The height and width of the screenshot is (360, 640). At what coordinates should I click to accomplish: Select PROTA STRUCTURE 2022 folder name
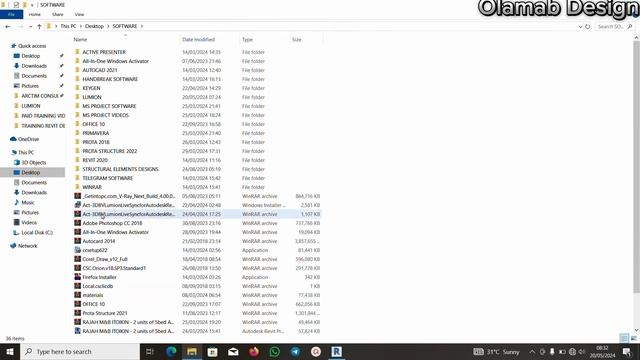coord(109,151)
